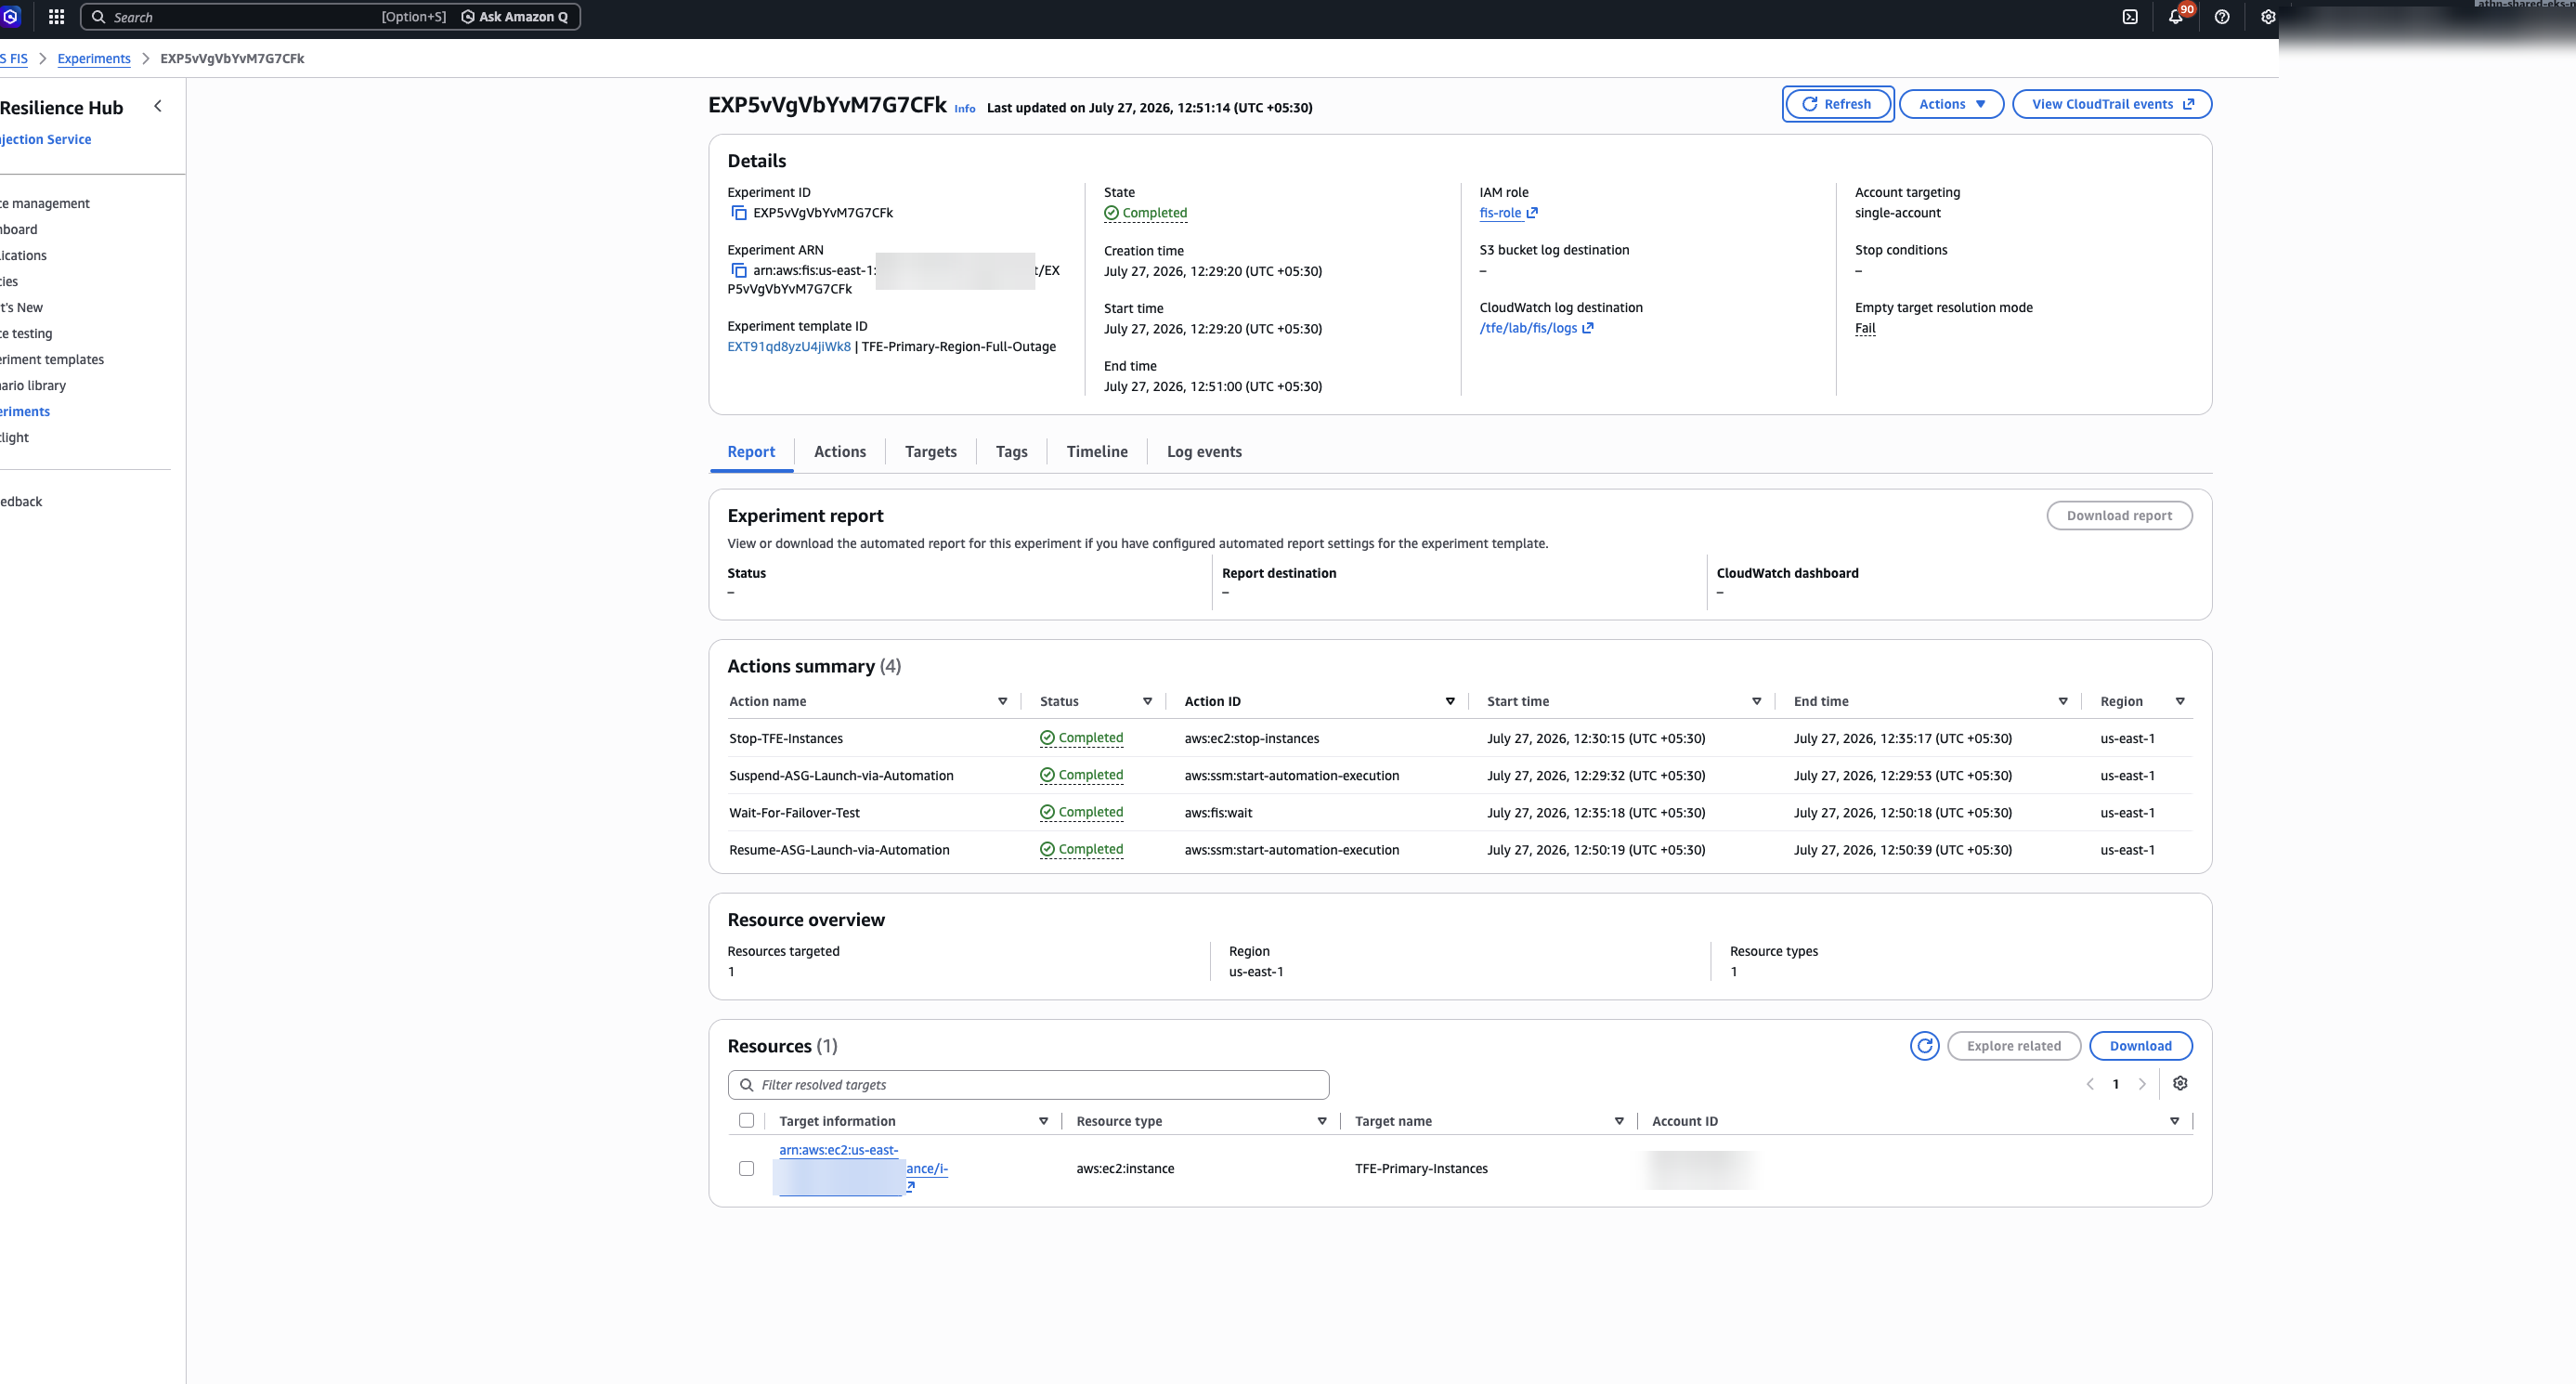Switch to the Report tab
Screen dimensions: 2576x1384
pyautogui.click(x=751, y=452)
